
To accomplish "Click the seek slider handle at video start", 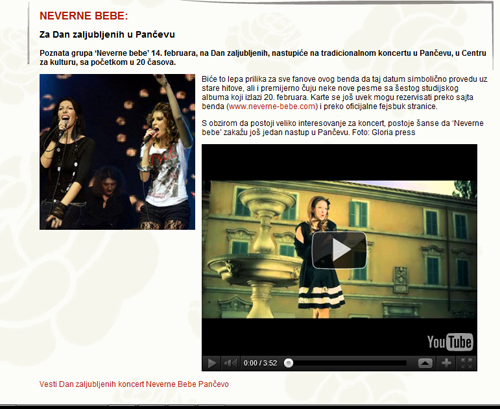I will (x=289, y=363).
